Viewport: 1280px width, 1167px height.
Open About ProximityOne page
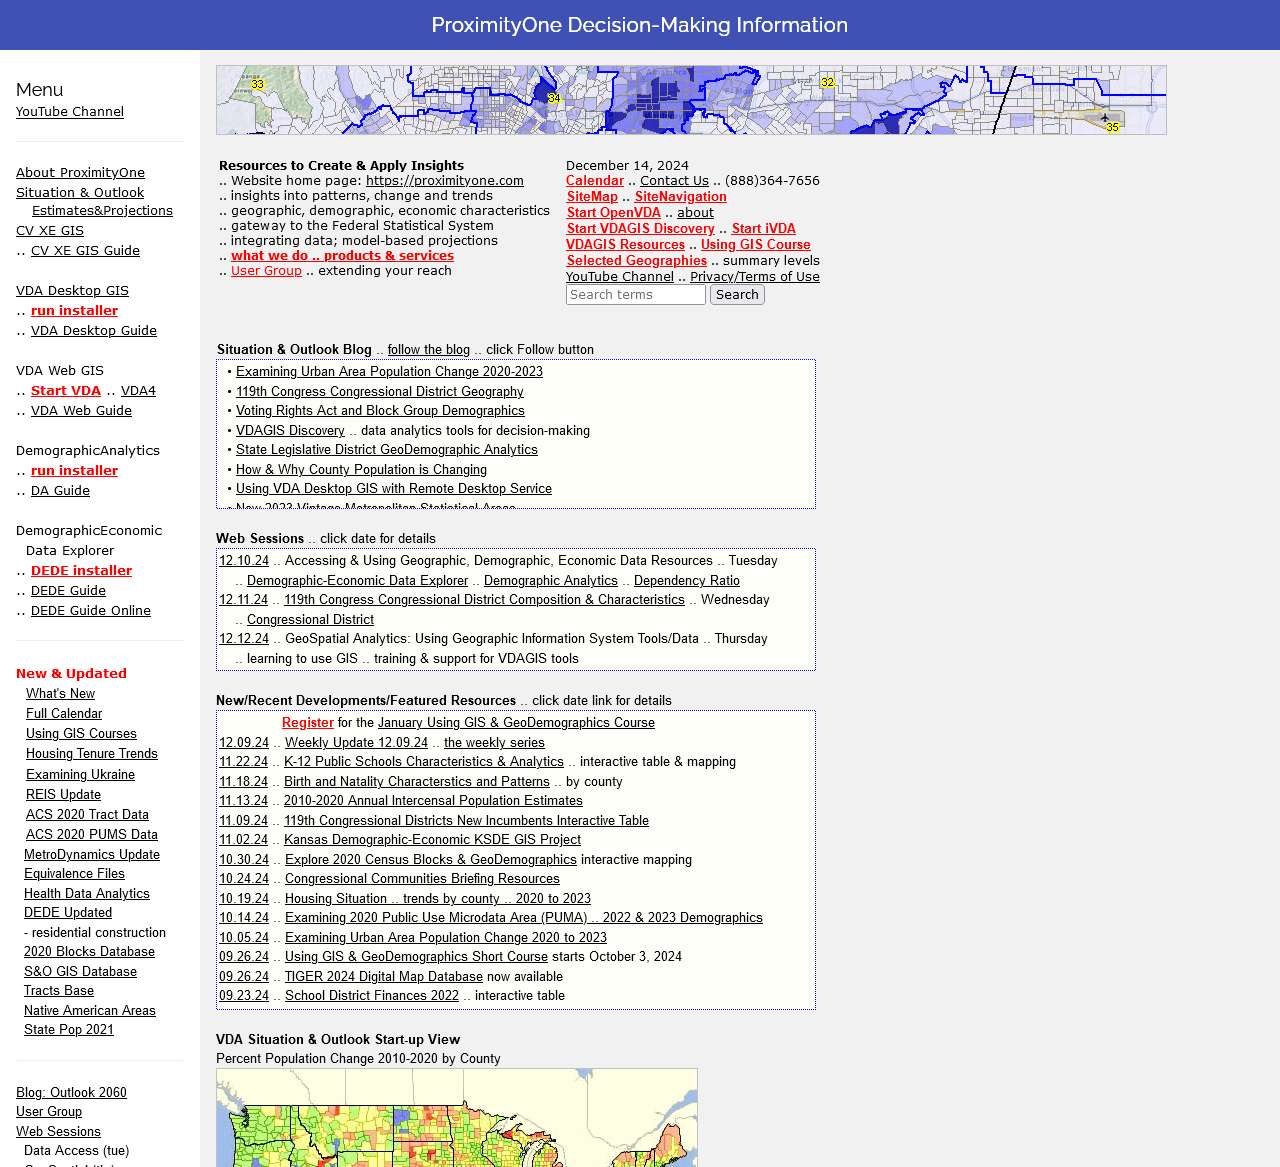coord(80,173)
